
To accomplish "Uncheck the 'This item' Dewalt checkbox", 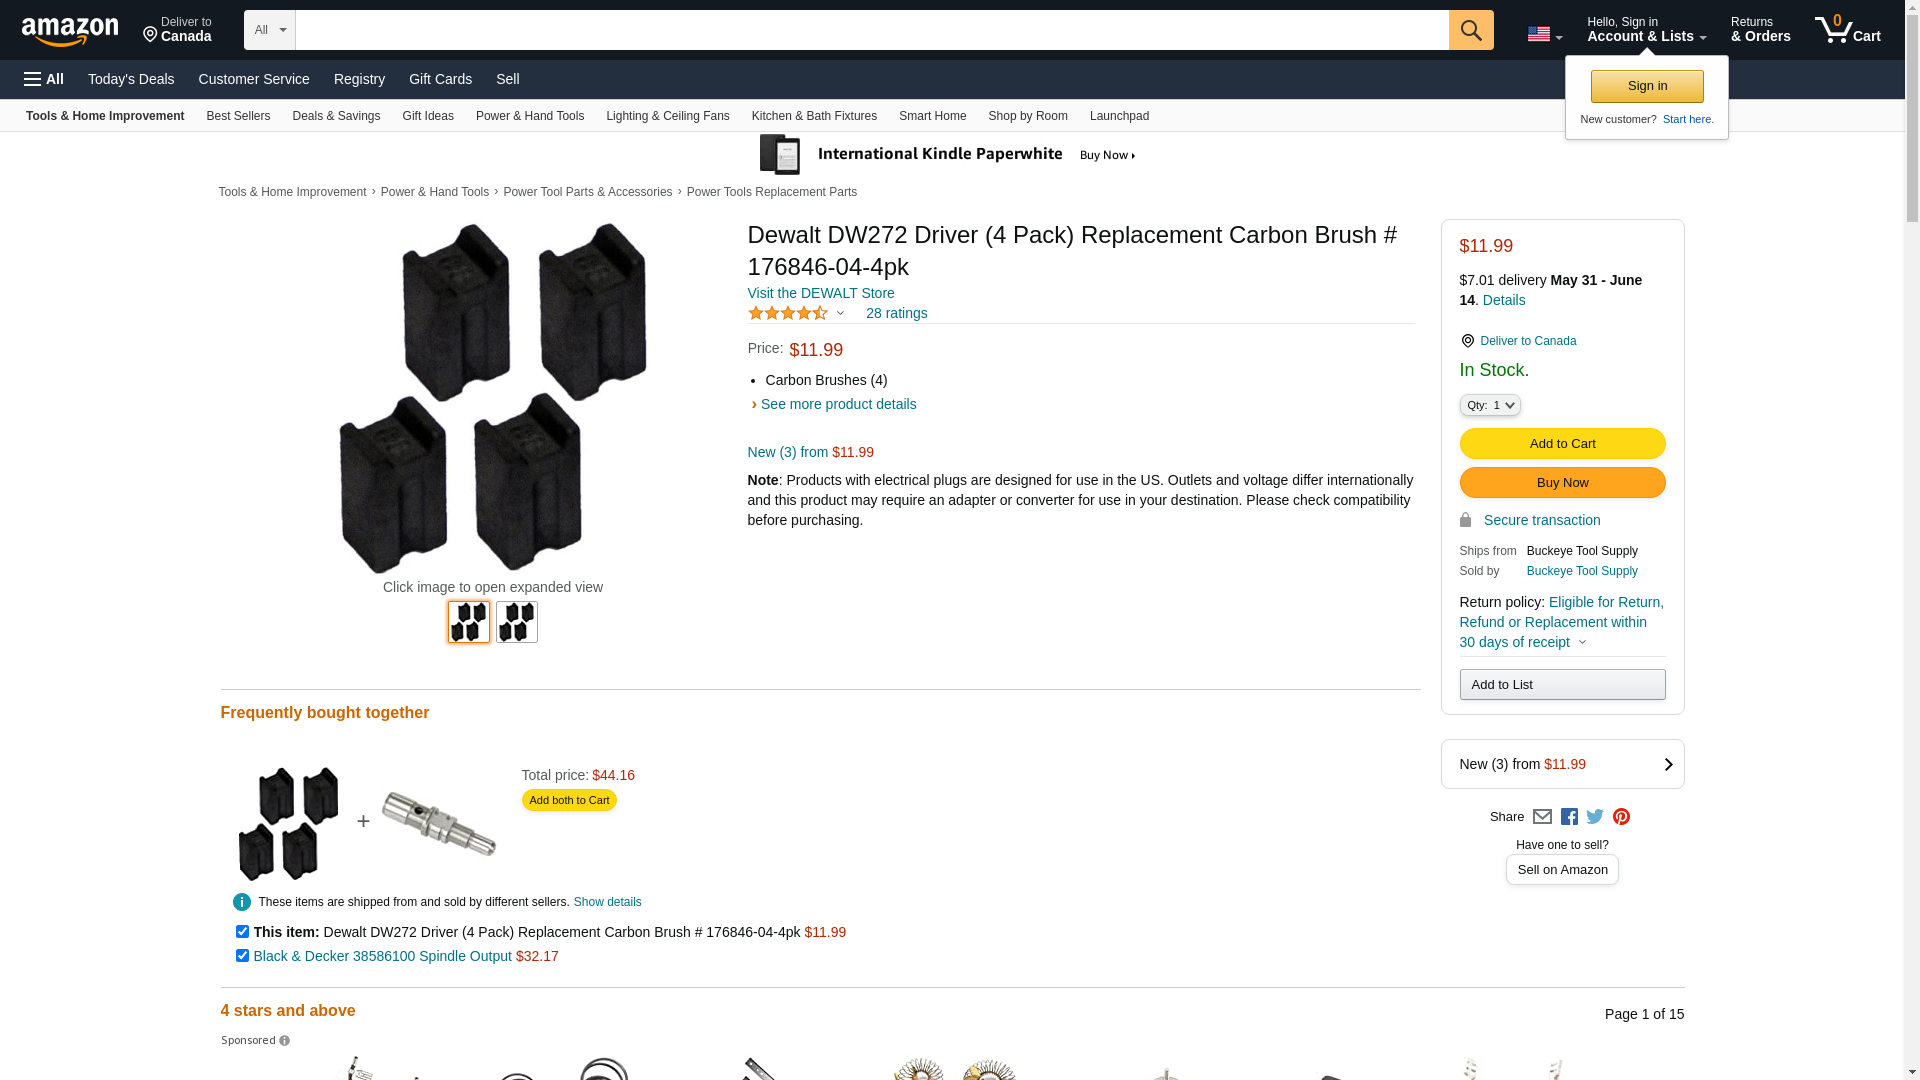I will pyautogui.click(x=242, y=932).
